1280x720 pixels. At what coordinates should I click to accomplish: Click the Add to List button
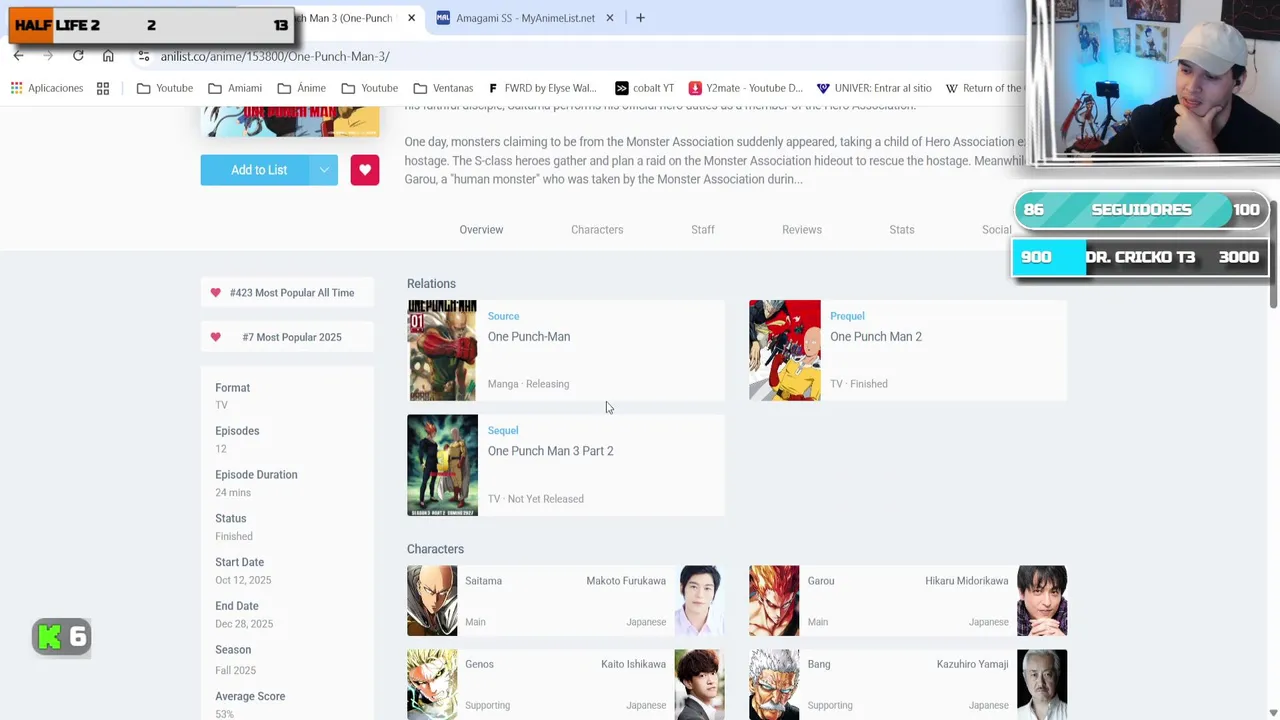259,170
